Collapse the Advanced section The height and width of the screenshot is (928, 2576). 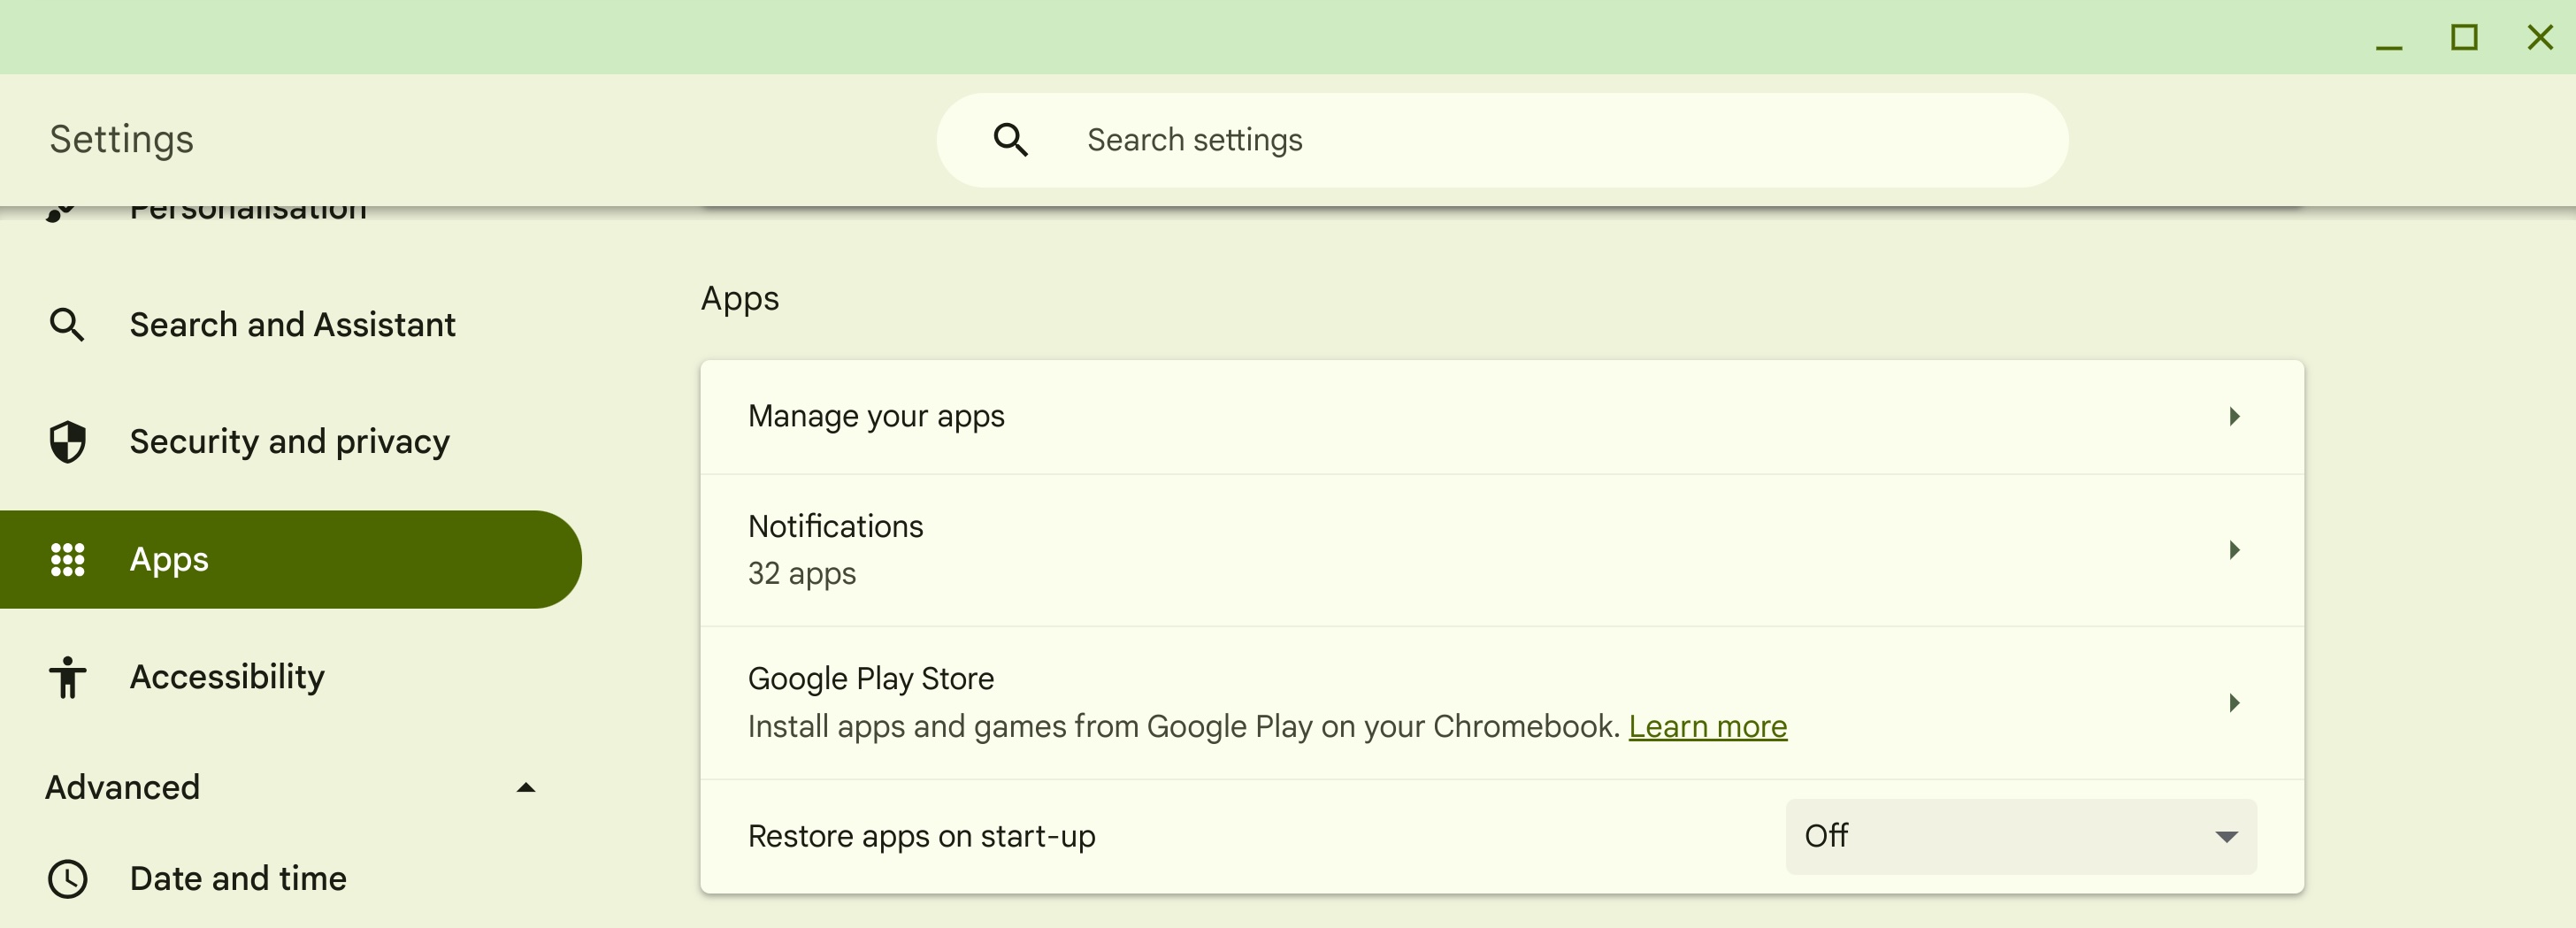tap(527, 787)
